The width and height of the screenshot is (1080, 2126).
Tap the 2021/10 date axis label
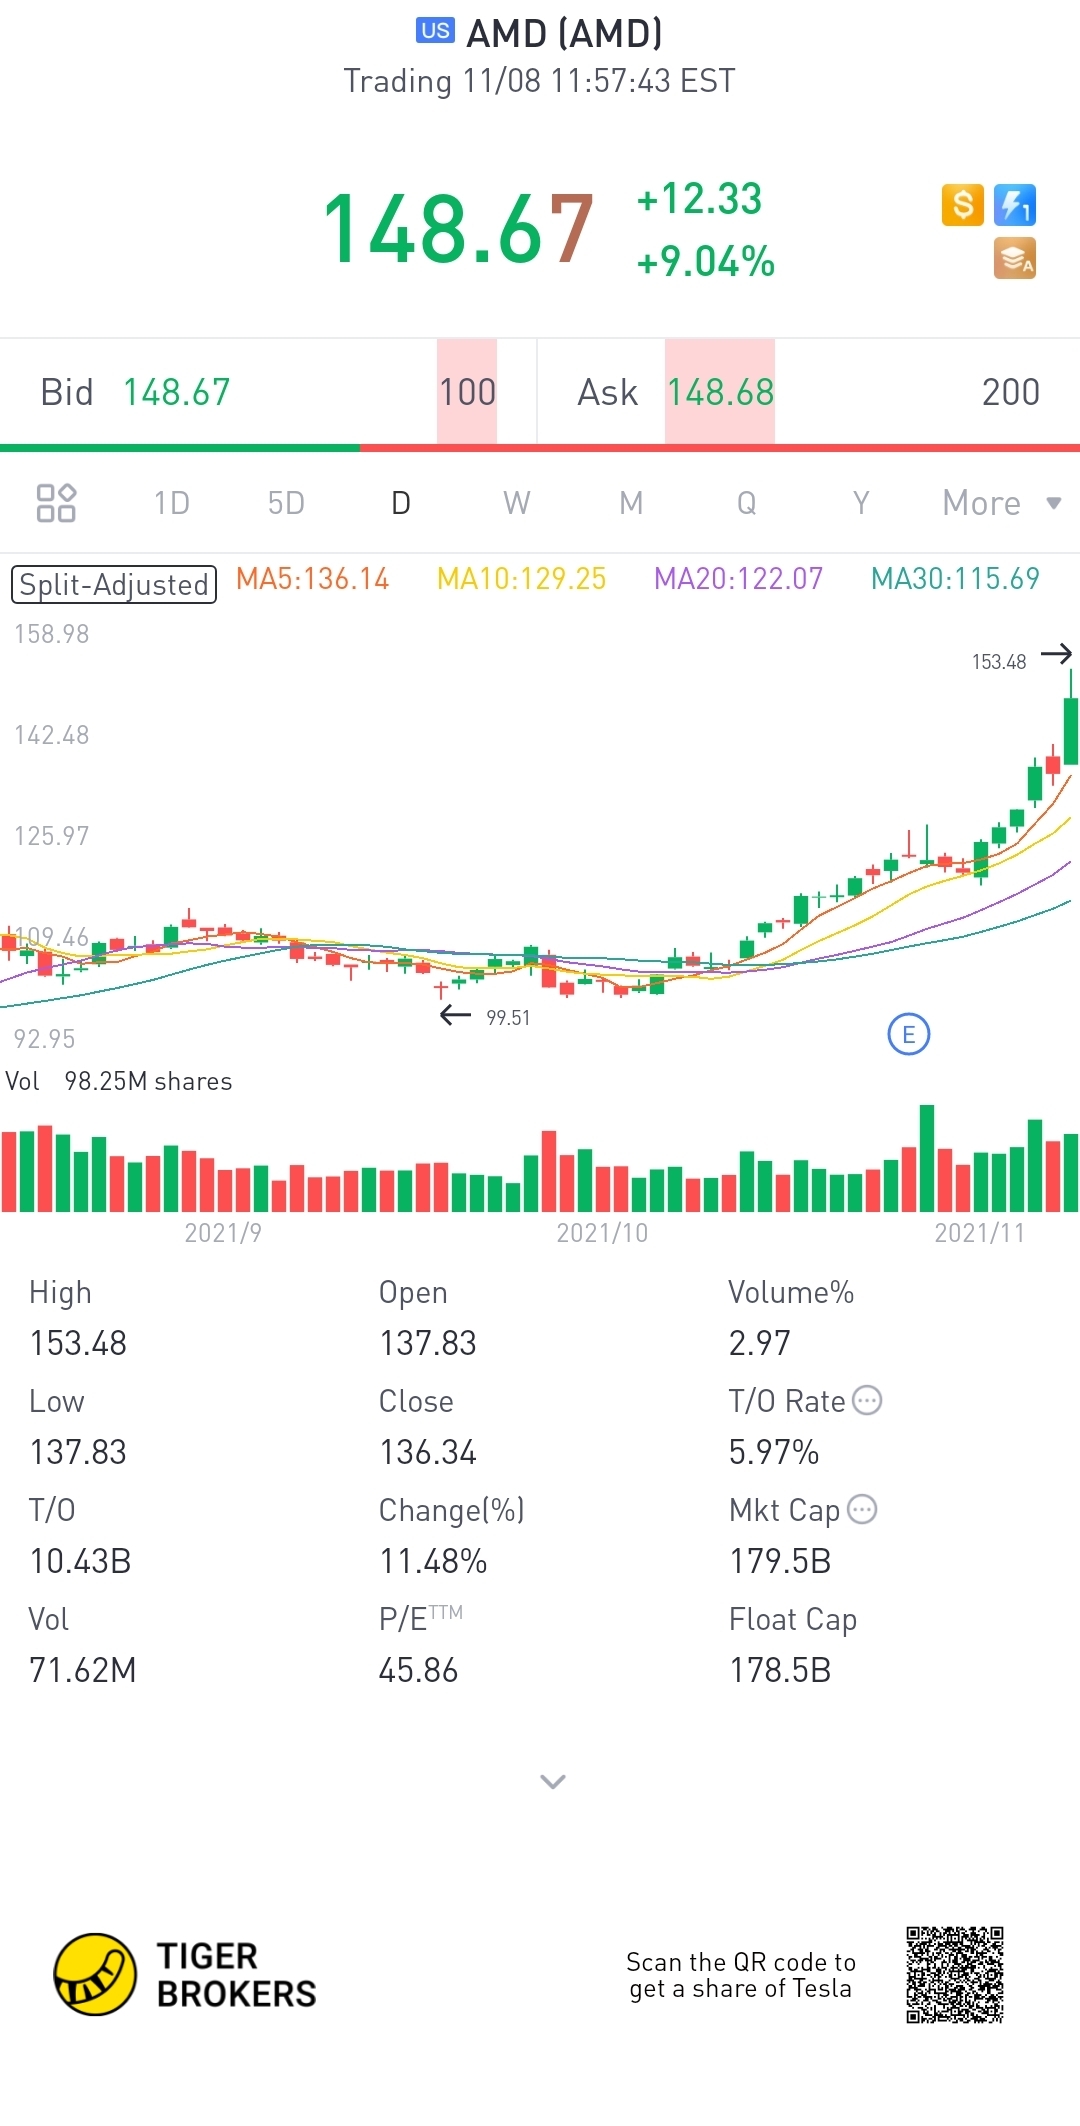click(602, 1233)
